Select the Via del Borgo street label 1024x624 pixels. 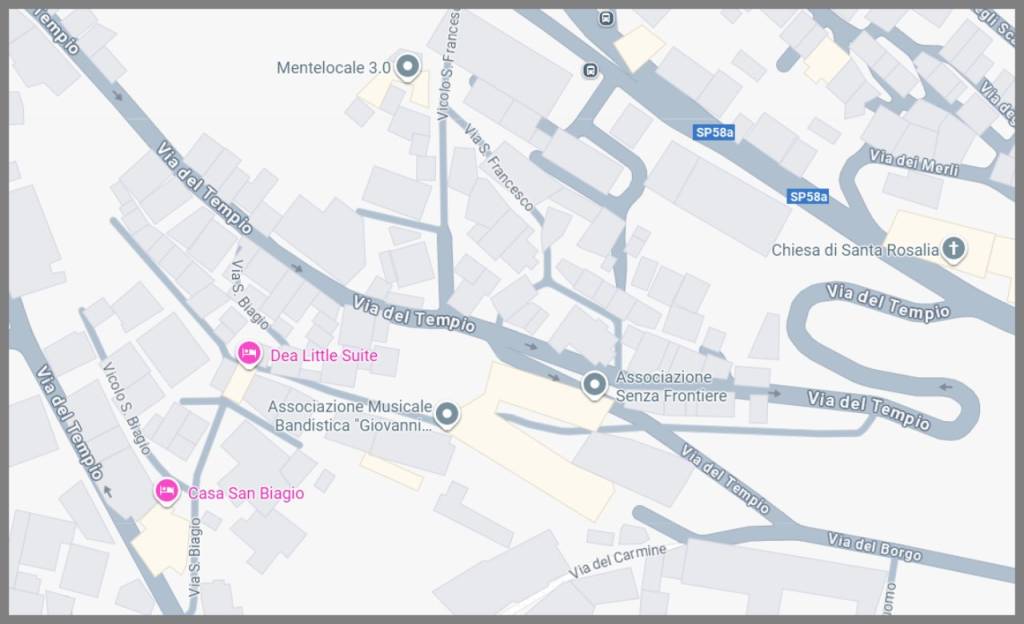click(874, 547)
